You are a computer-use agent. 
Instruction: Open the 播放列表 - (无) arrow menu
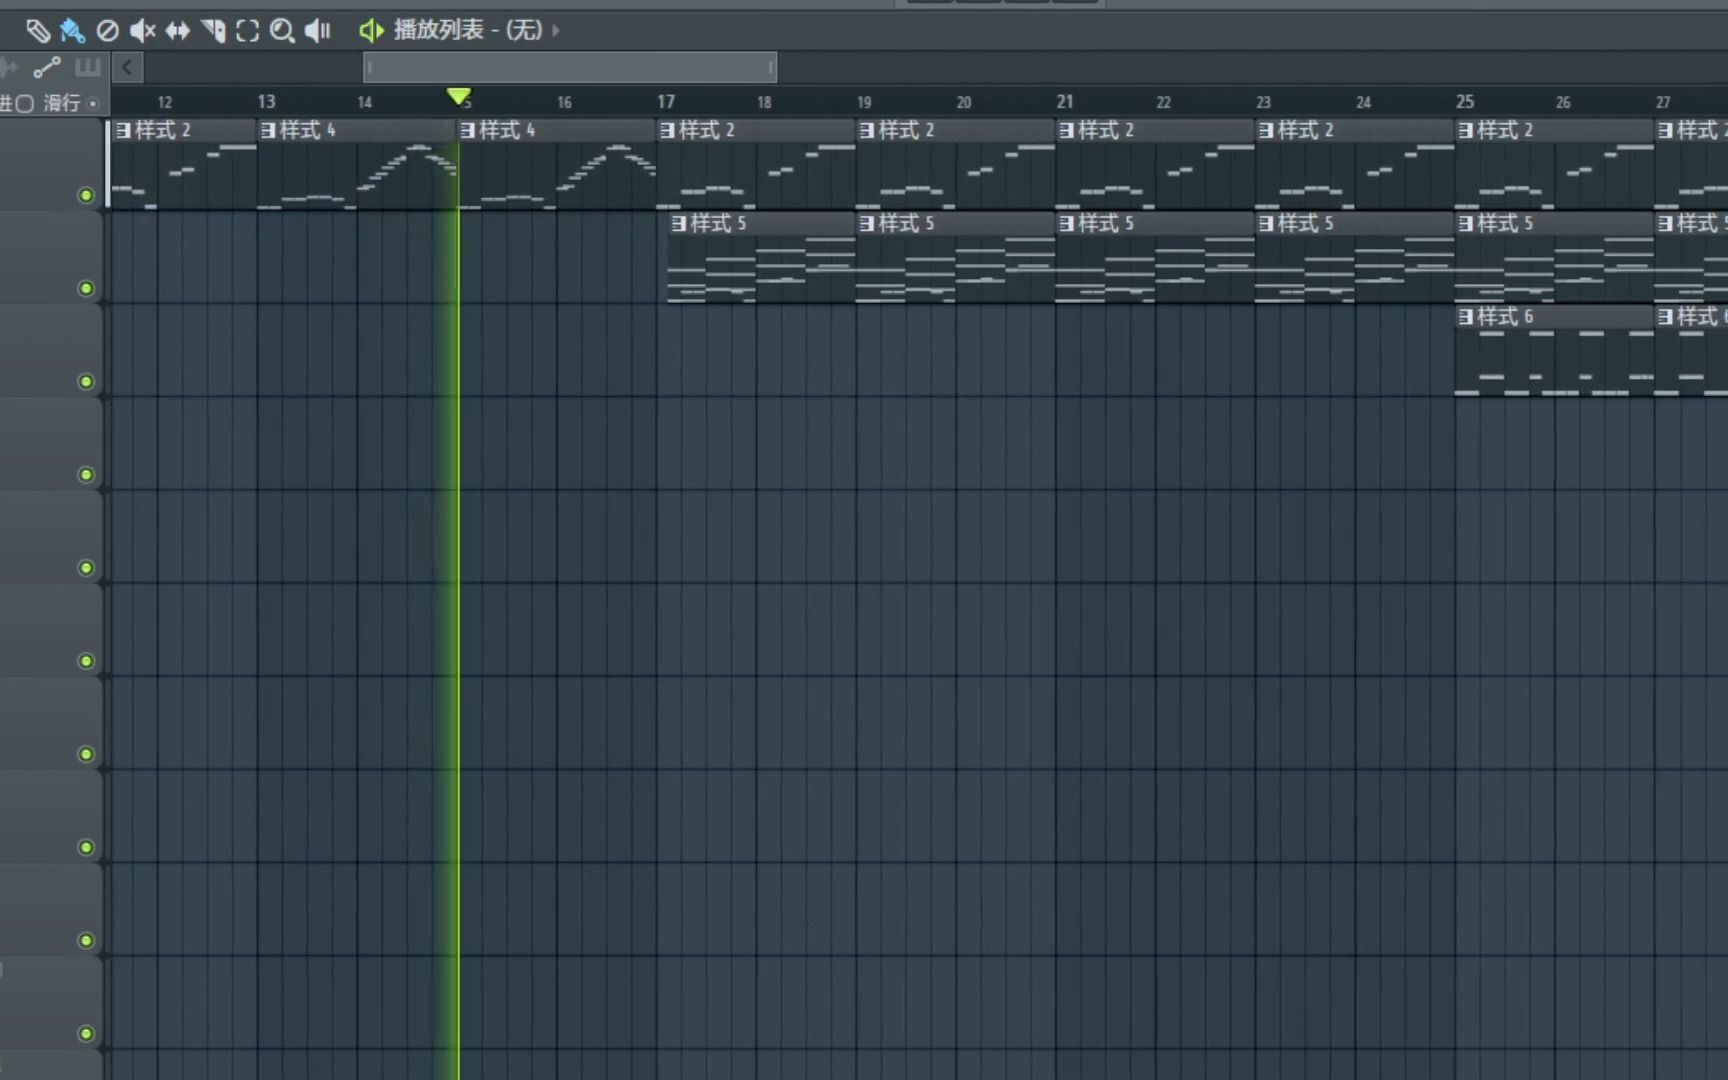pos(556,31)
